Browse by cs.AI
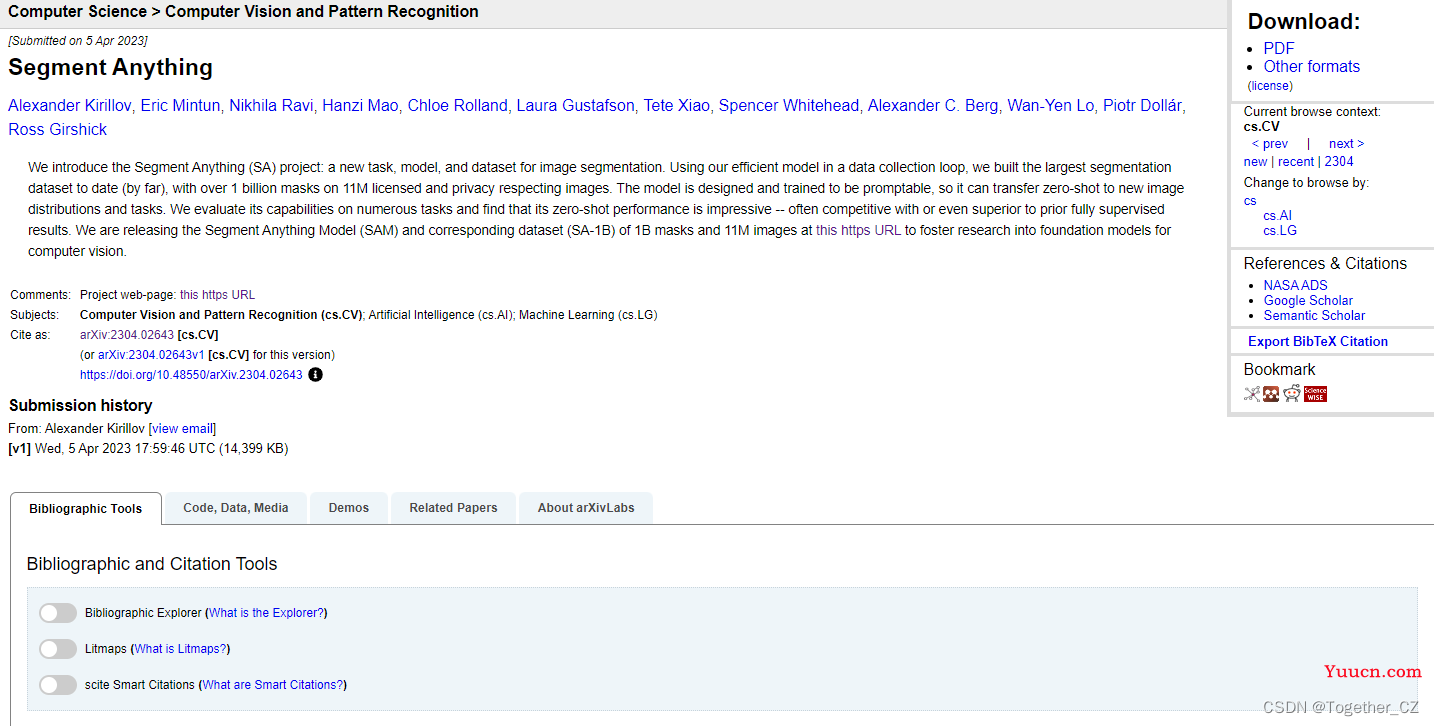 [1277, 216]
